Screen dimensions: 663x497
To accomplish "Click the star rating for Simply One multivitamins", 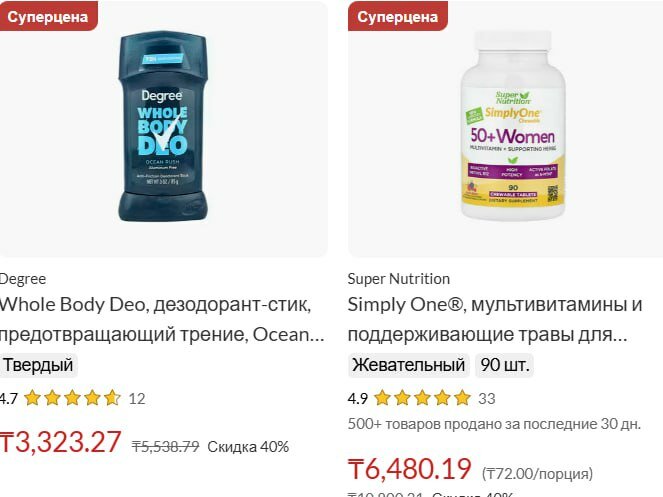I will pos(422,398).
